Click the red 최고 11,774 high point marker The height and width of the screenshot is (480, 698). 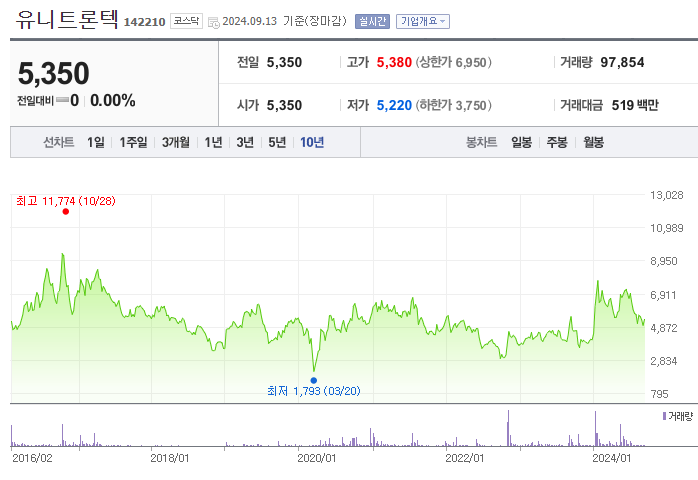(x=66, y=212)
